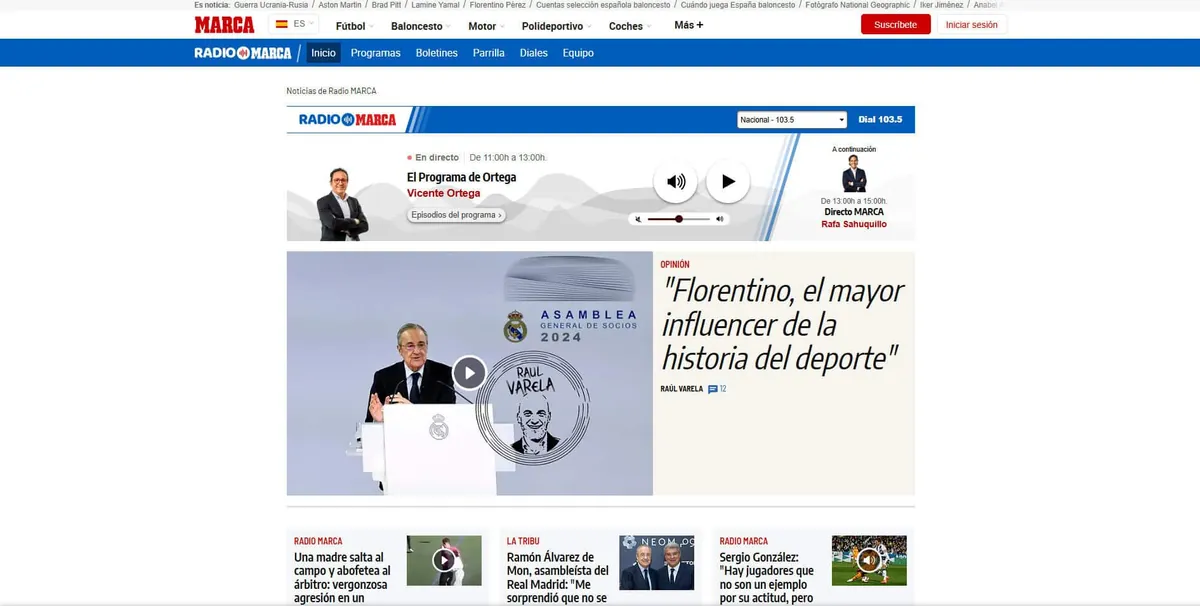Play the Florentino assembly video

(x=469, y=373)
